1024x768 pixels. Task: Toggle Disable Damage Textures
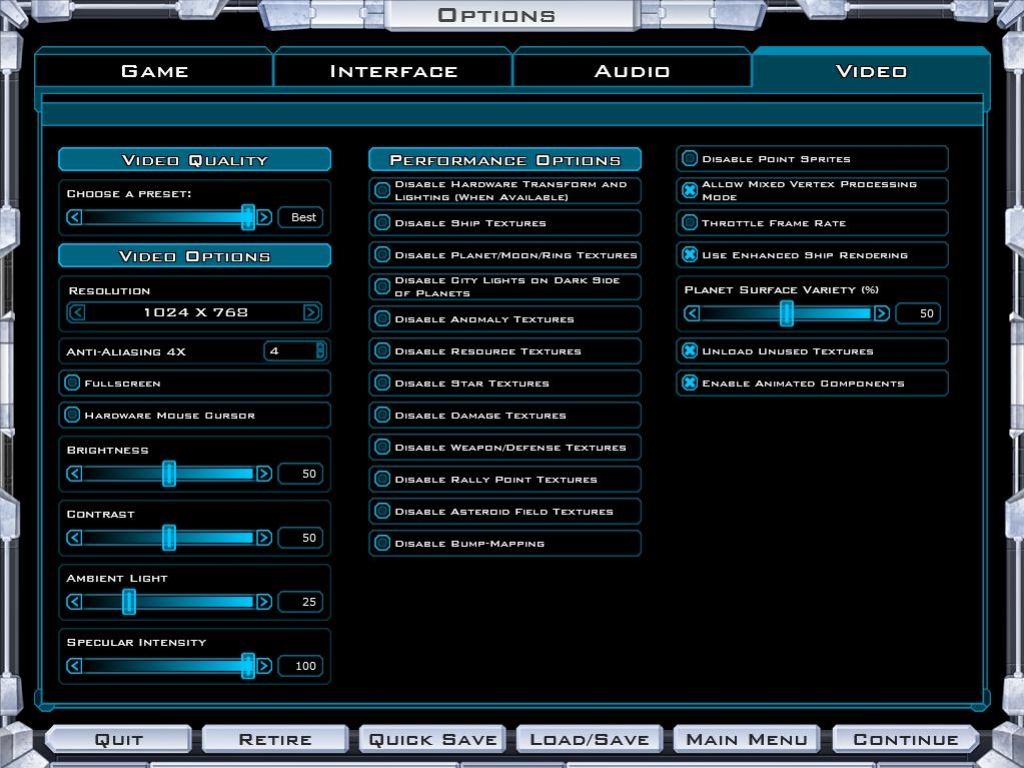coord(383,415)
